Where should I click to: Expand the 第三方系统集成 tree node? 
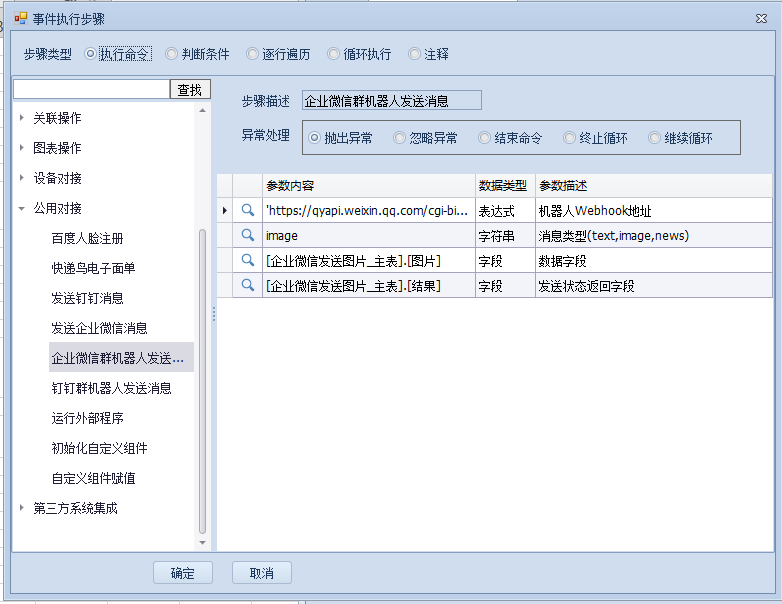[22, 508]
